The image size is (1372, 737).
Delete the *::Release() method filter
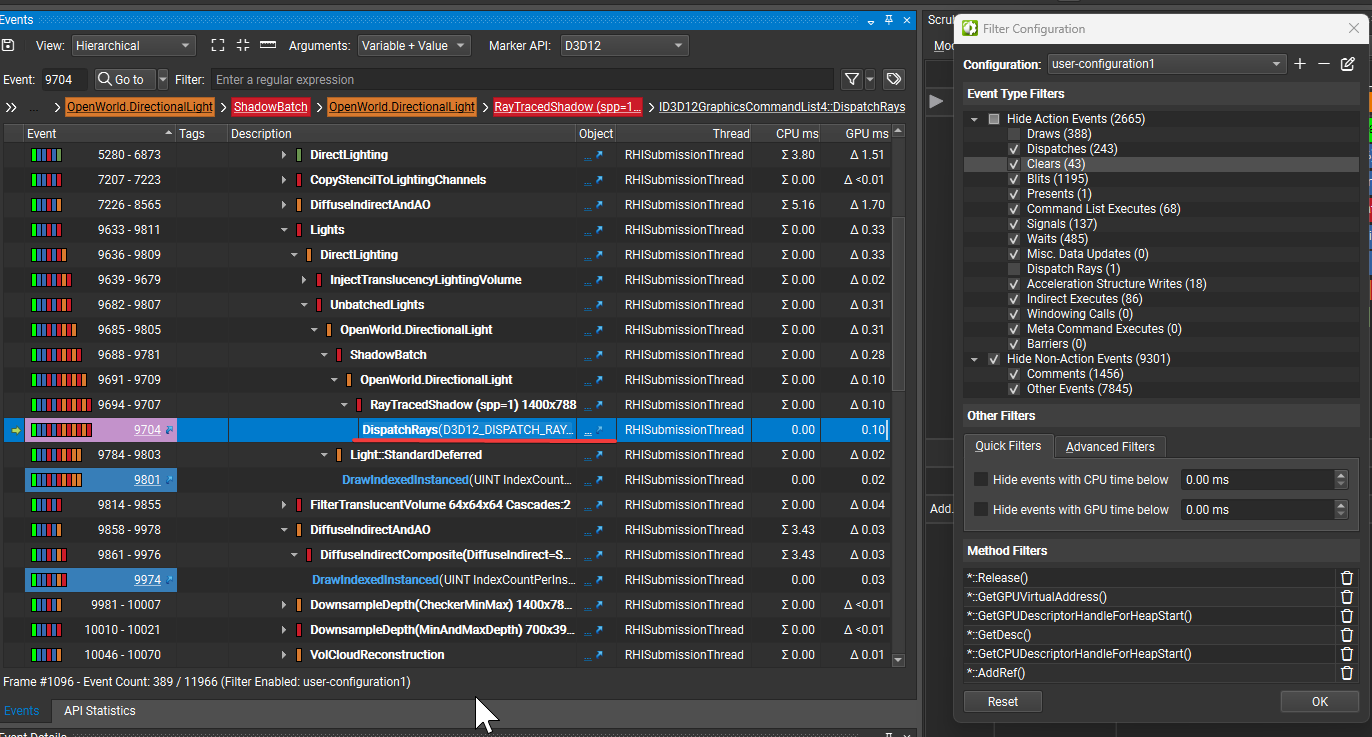click(x=1347, y=578)
